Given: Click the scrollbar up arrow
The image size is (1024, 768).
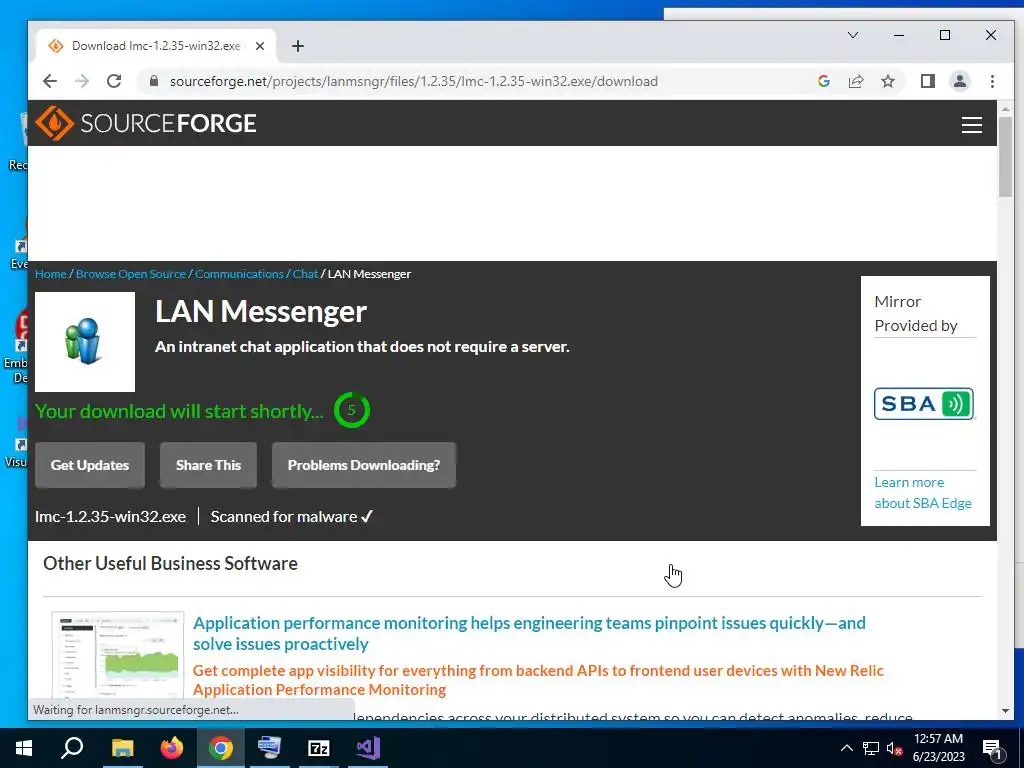Looking at the screenshot, I should 1005,108.
